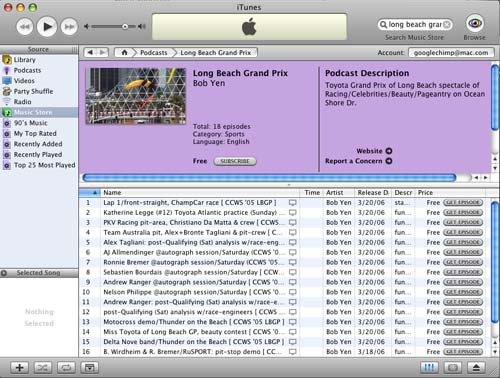Click the Subscribe button

click(235, 161)
